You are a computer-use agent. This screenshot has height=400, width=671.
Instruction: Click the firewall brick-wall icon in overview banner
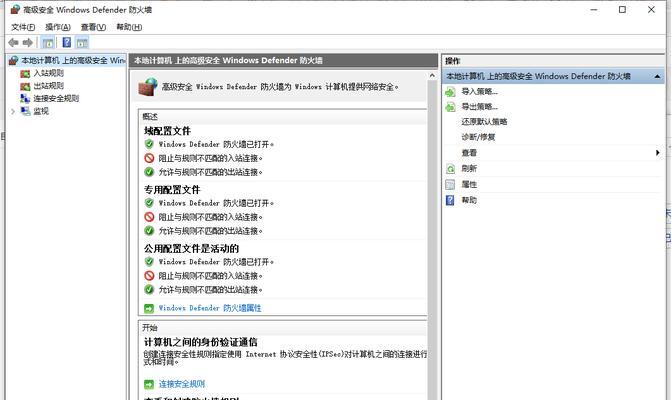(x=148, y=87)
